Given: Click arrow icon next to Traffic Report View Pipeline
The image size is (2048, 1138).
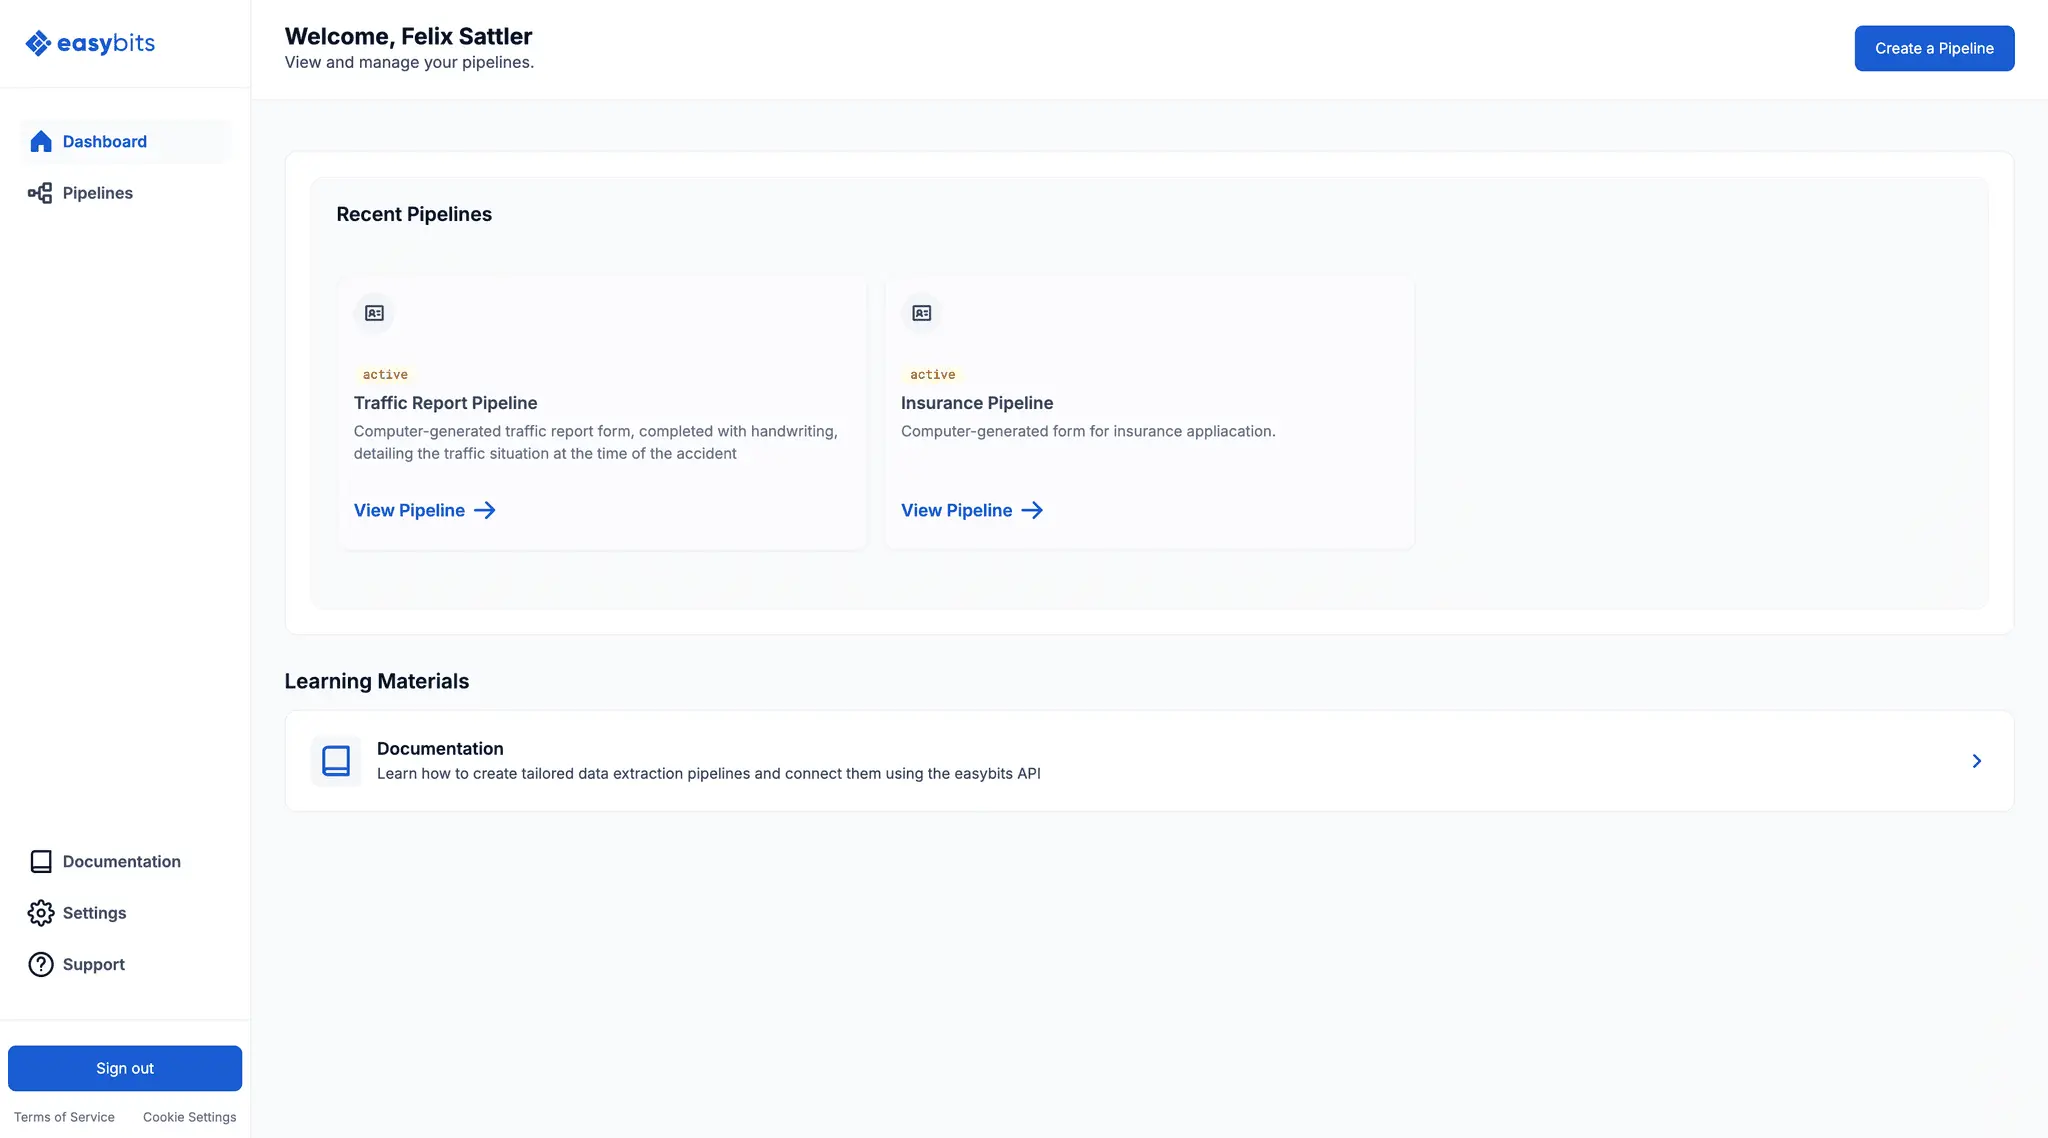Looking at the screenshot, I should coord(485,510).
